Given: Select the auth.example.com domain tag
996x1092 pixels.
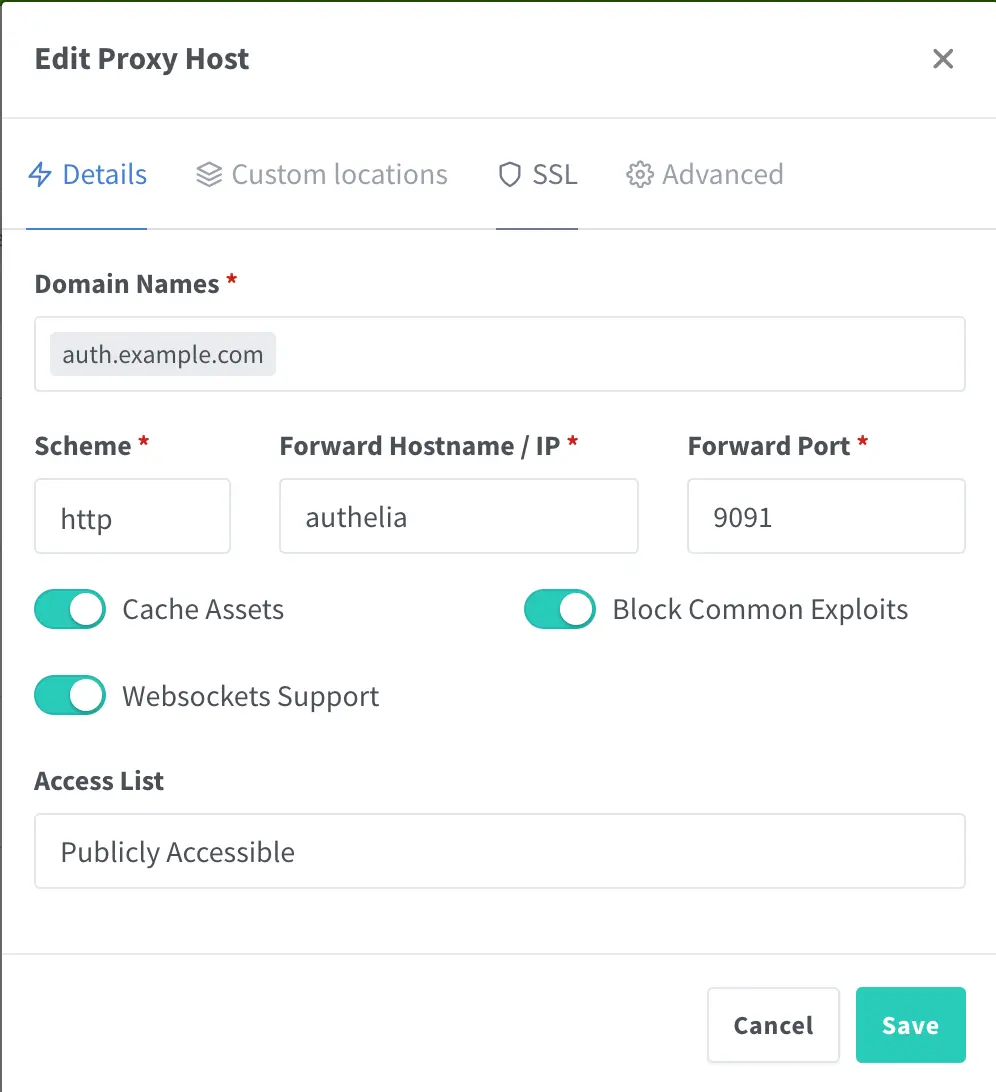Looking at the screenshot, I should click(x=163, y=354).
